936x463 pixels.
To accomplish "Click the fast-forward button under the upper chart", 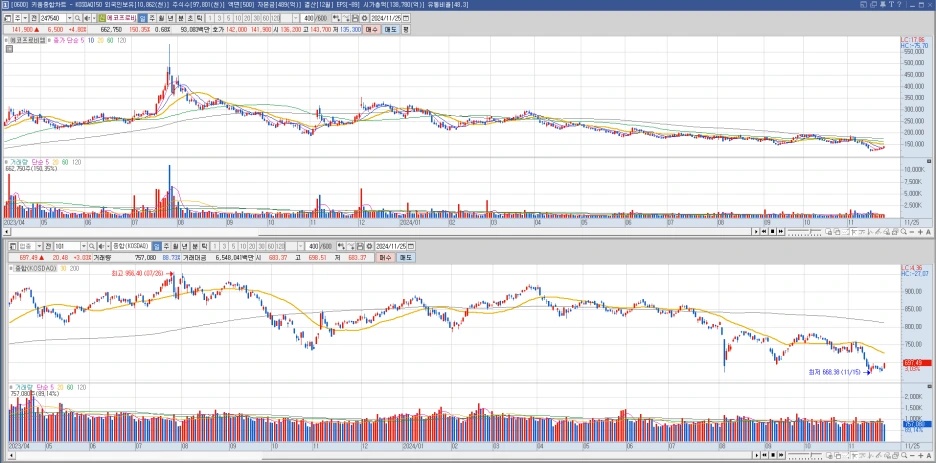I will 781,232.
